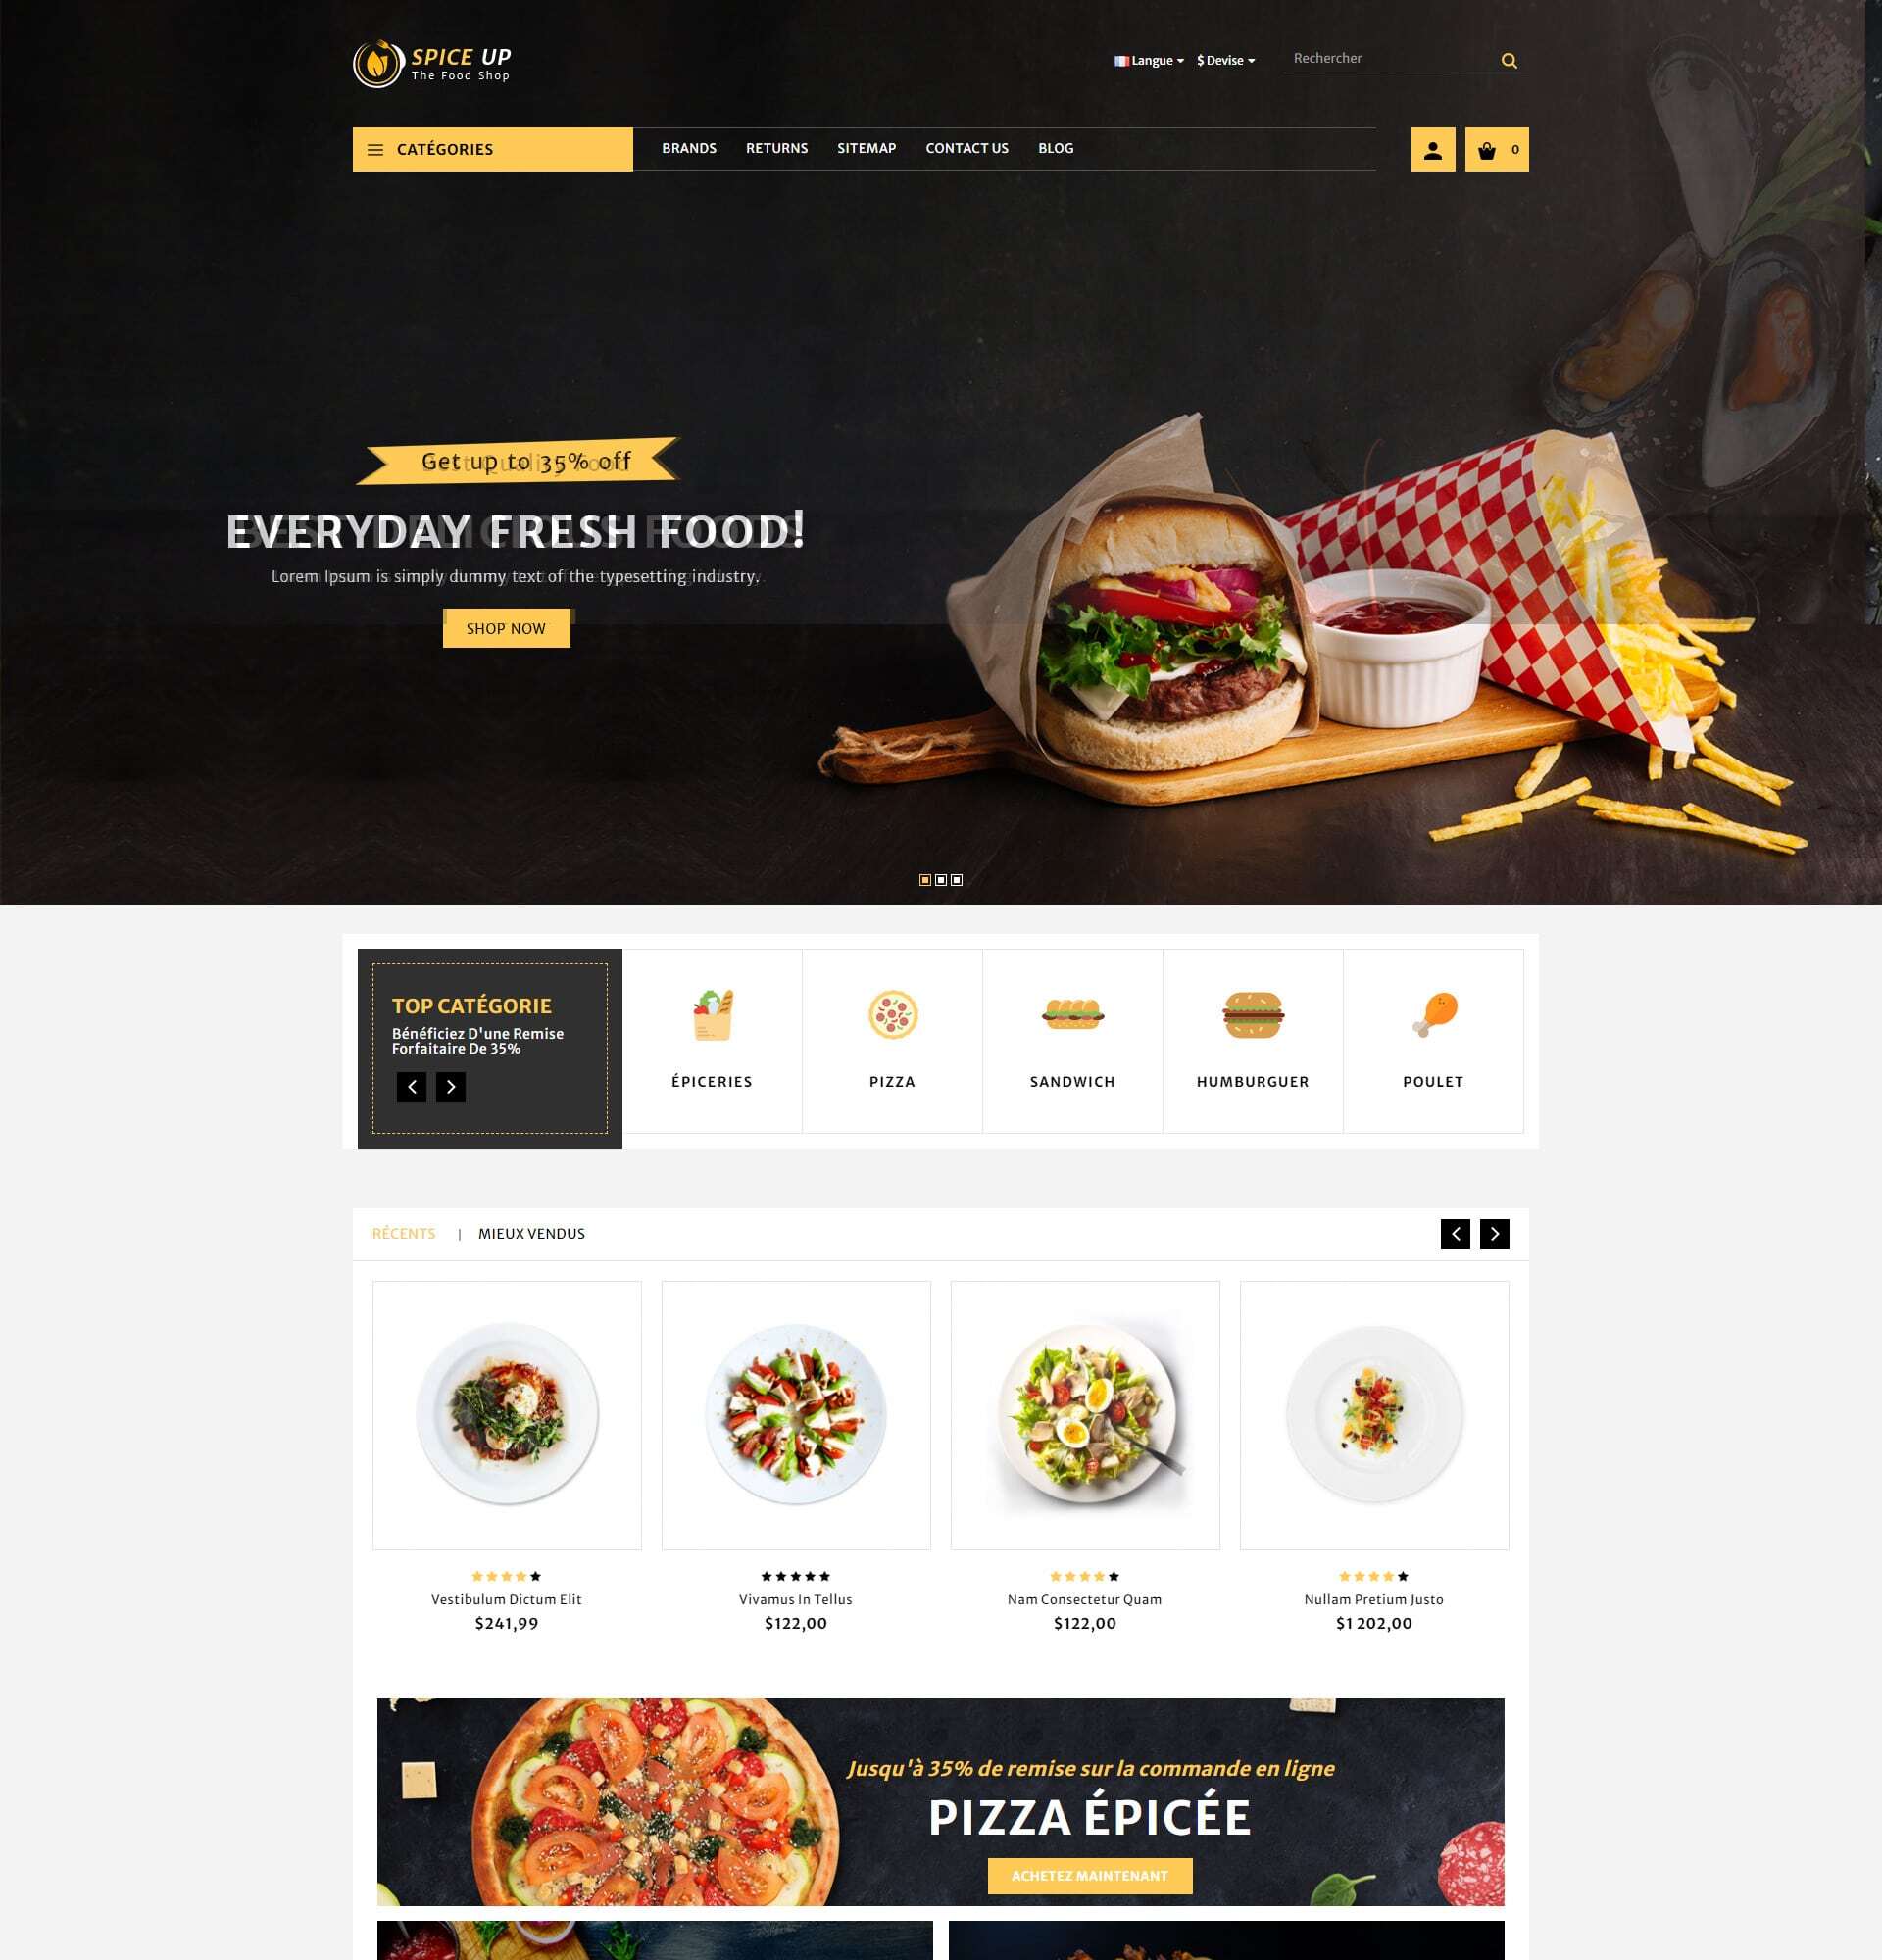Image resolution: width=1882 pixels, height=1960 pixels.
Task: Select the Récents tab
Action: [x=403, y=1234]
